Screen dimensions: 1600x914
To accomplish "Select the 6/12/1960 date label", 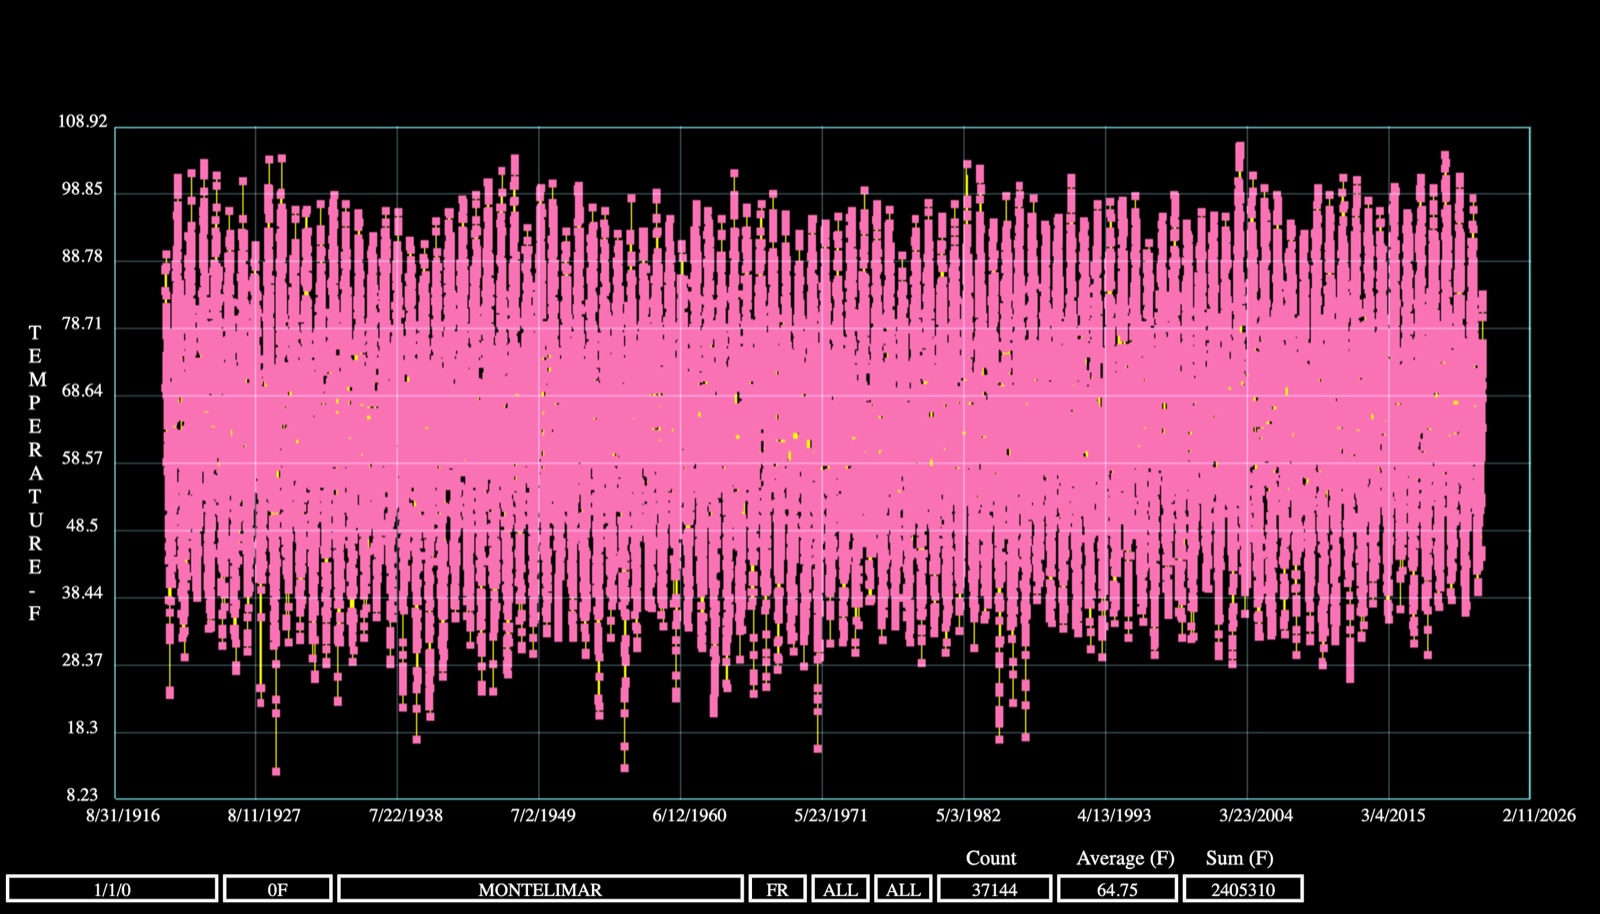I will point(689,815).
